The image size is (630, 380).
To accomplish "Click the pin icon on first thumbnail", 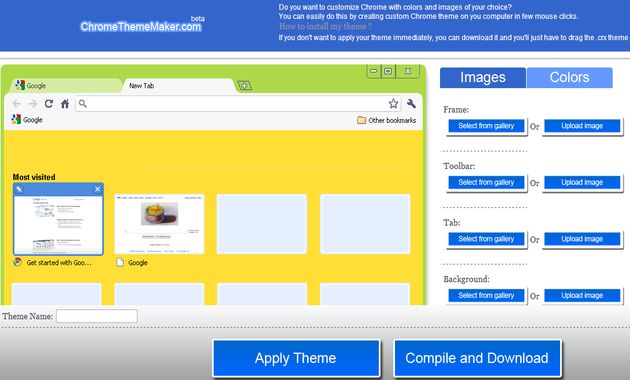I will (x=19, y=189).
